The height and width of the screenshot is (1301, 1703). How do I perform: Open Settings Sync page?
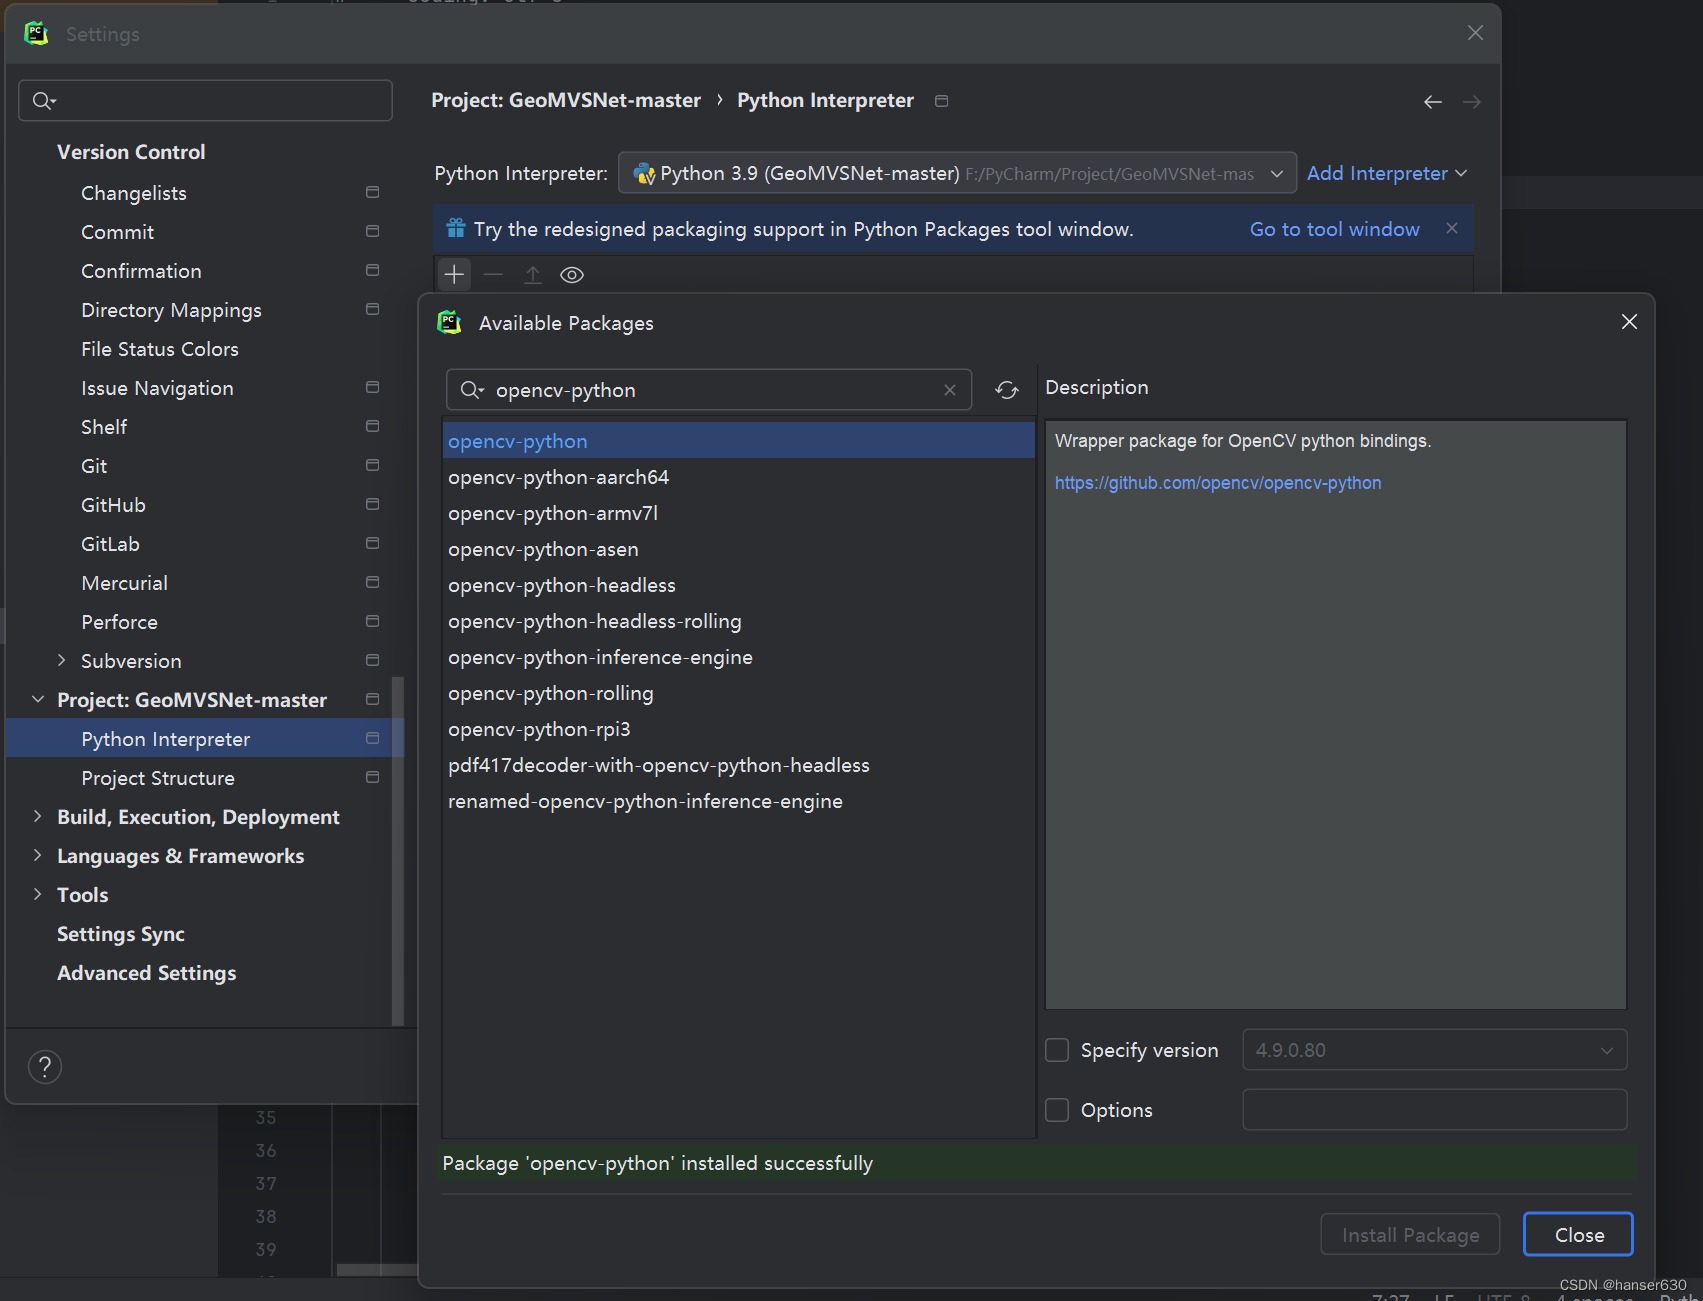[121, 934]
